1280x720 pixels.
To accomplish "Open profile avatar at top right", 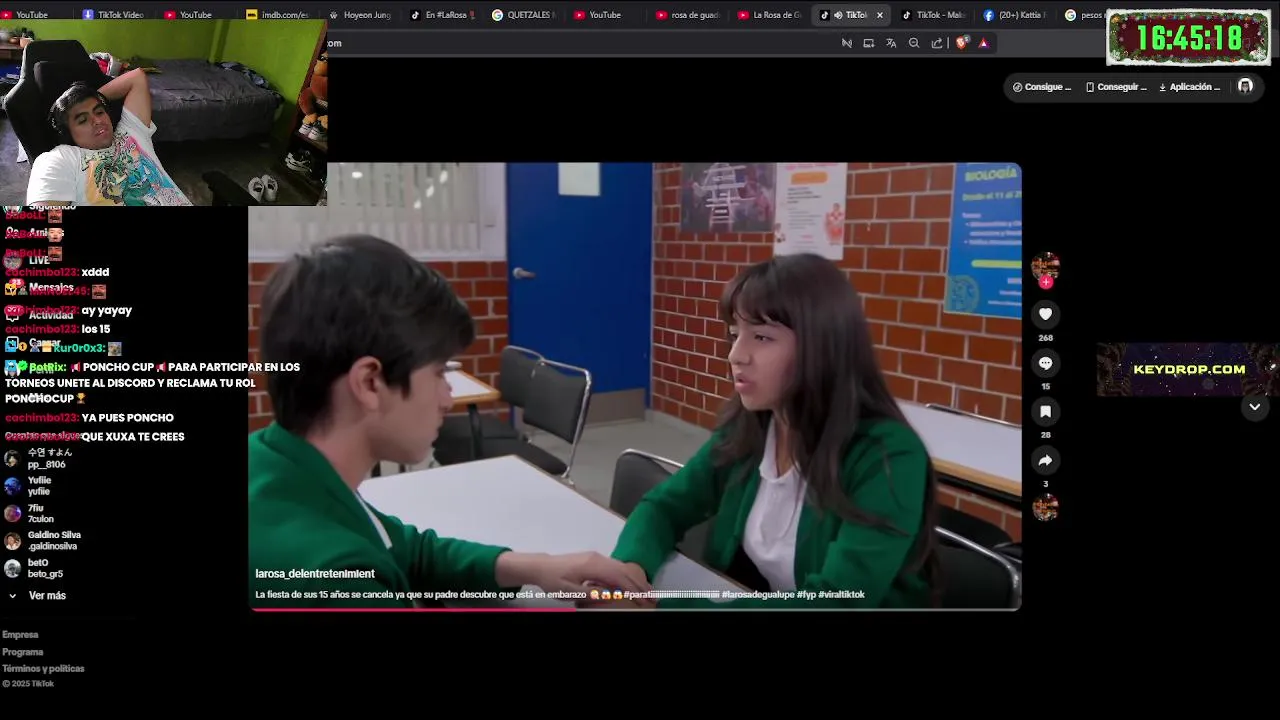I will coord(1245,87).
